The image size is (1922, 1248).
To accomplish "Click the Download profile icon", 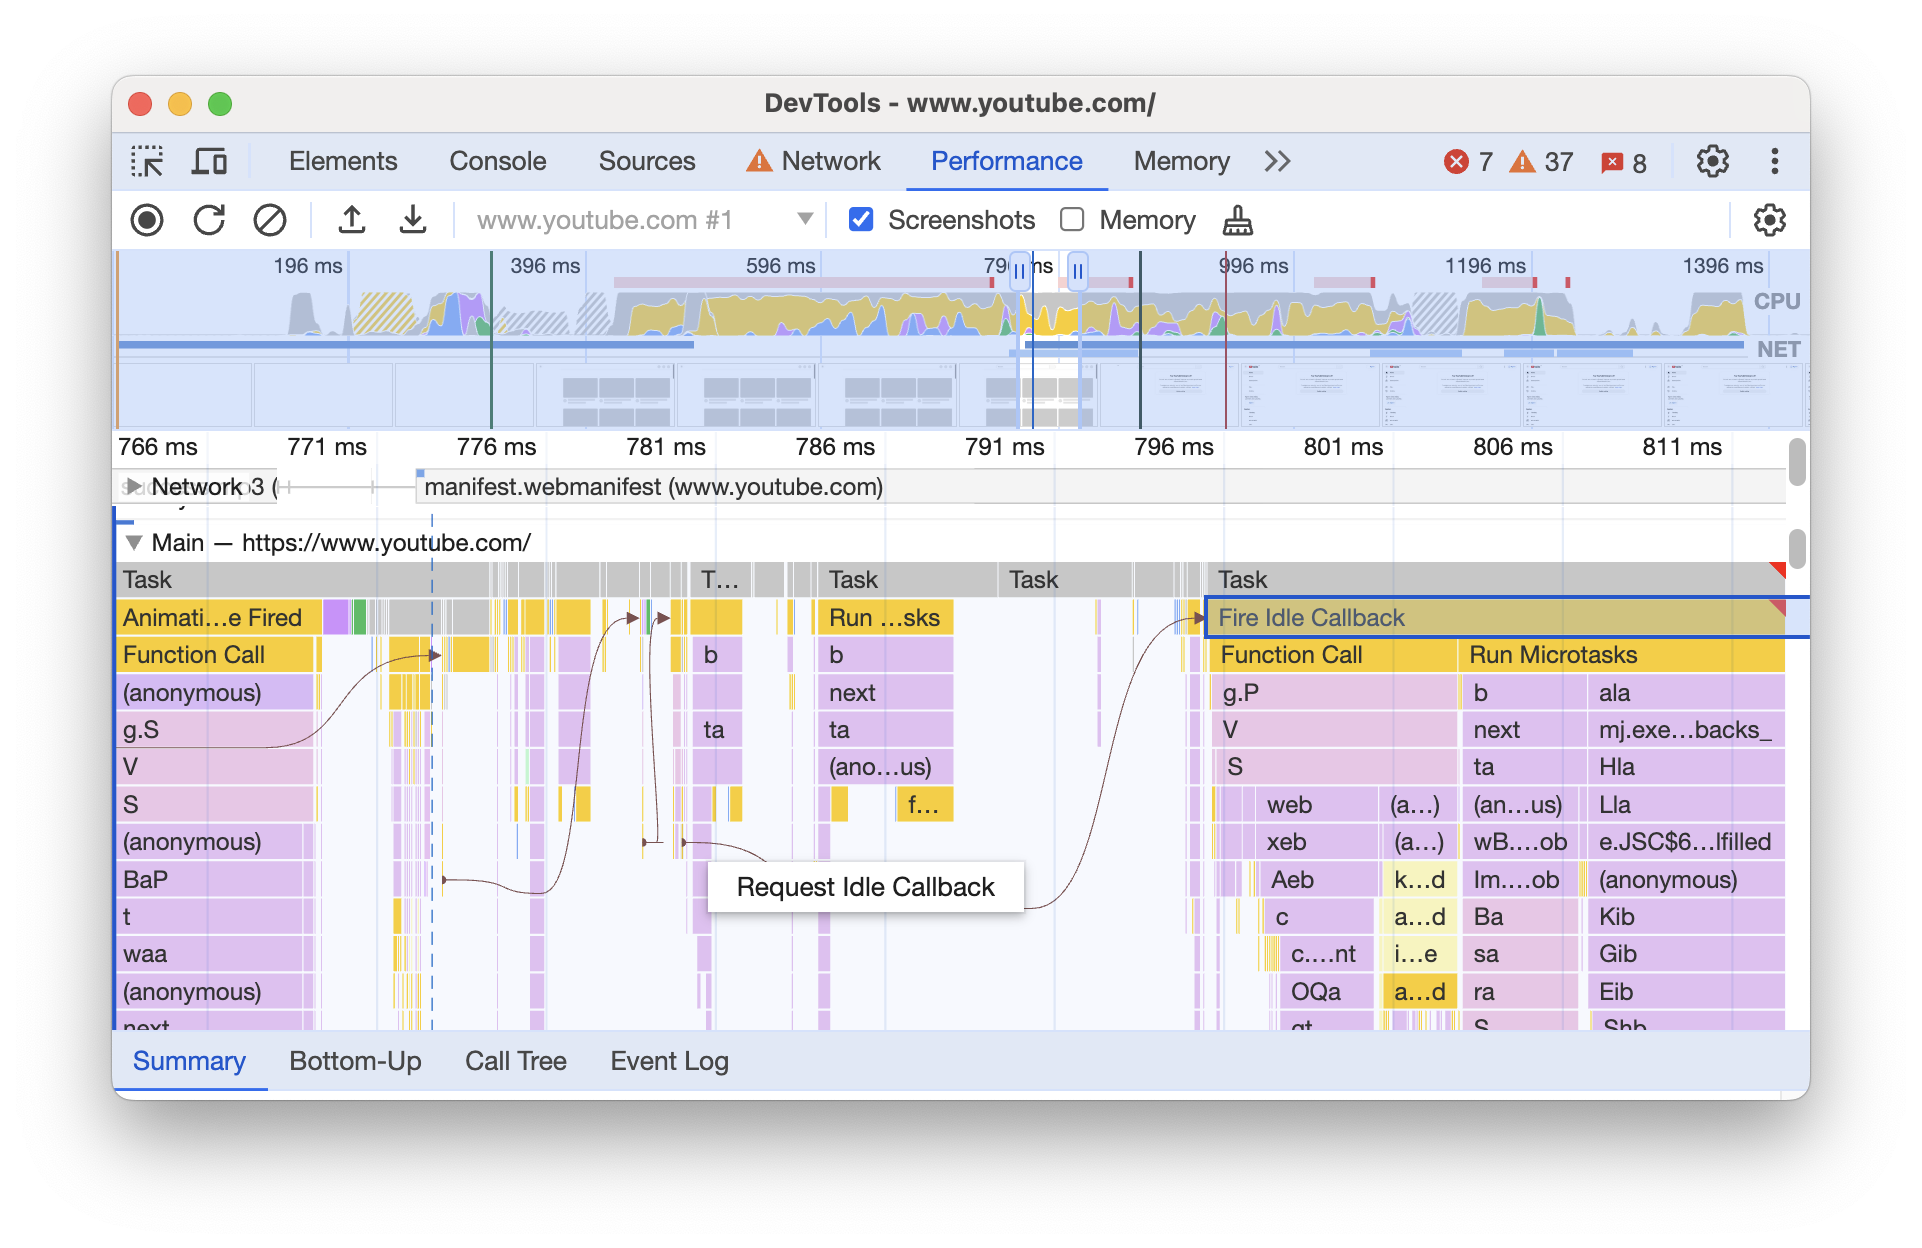I will pos(412,219).
